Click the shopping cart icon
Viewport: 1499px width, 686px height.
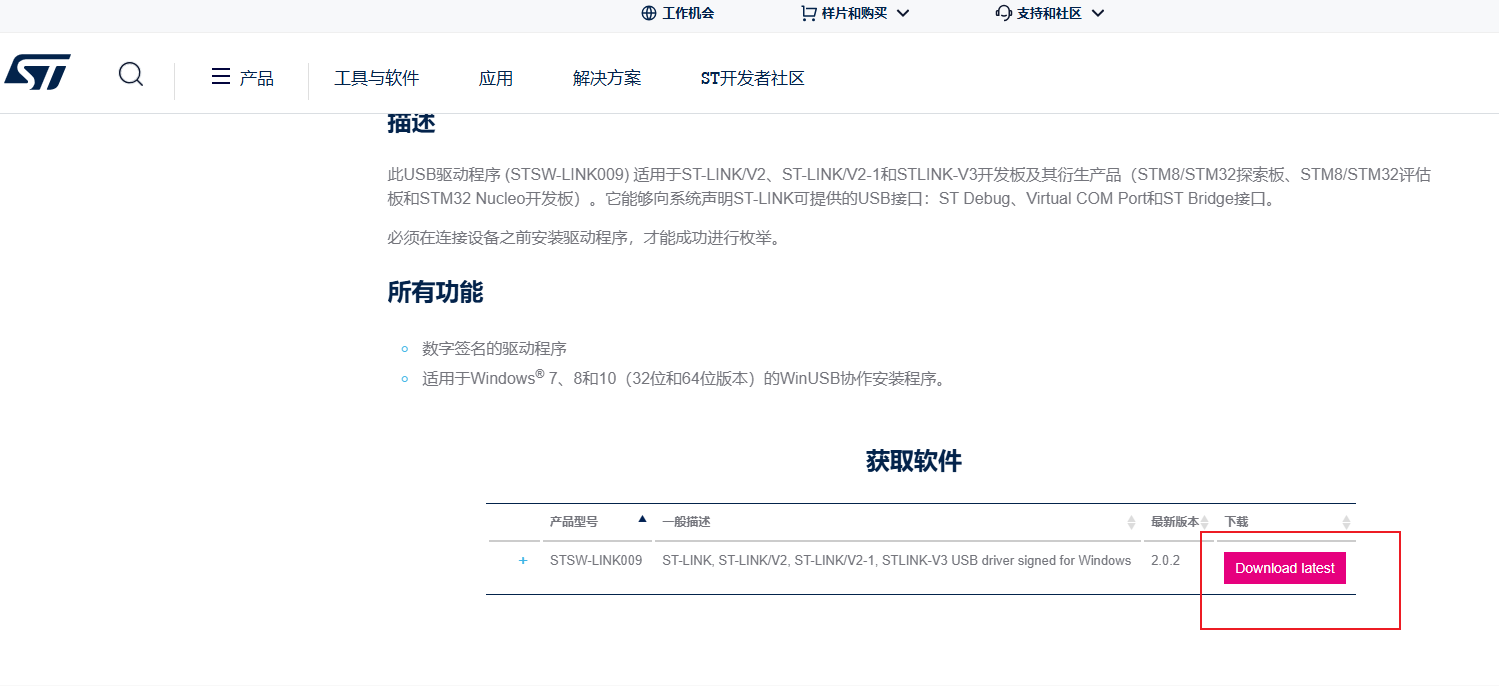pos(808,13)
